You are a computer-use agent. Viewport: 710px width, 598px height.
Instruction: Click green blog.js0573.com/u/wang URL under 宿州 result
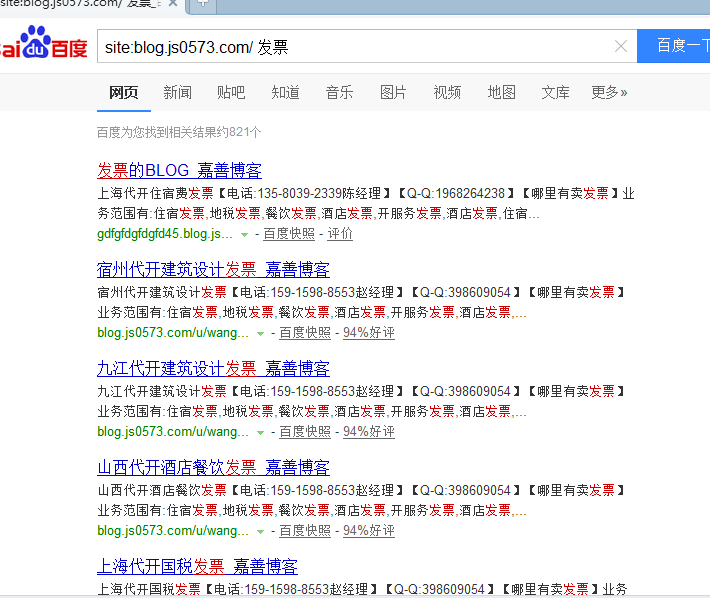pyautogui.click(x=173, y=333)
